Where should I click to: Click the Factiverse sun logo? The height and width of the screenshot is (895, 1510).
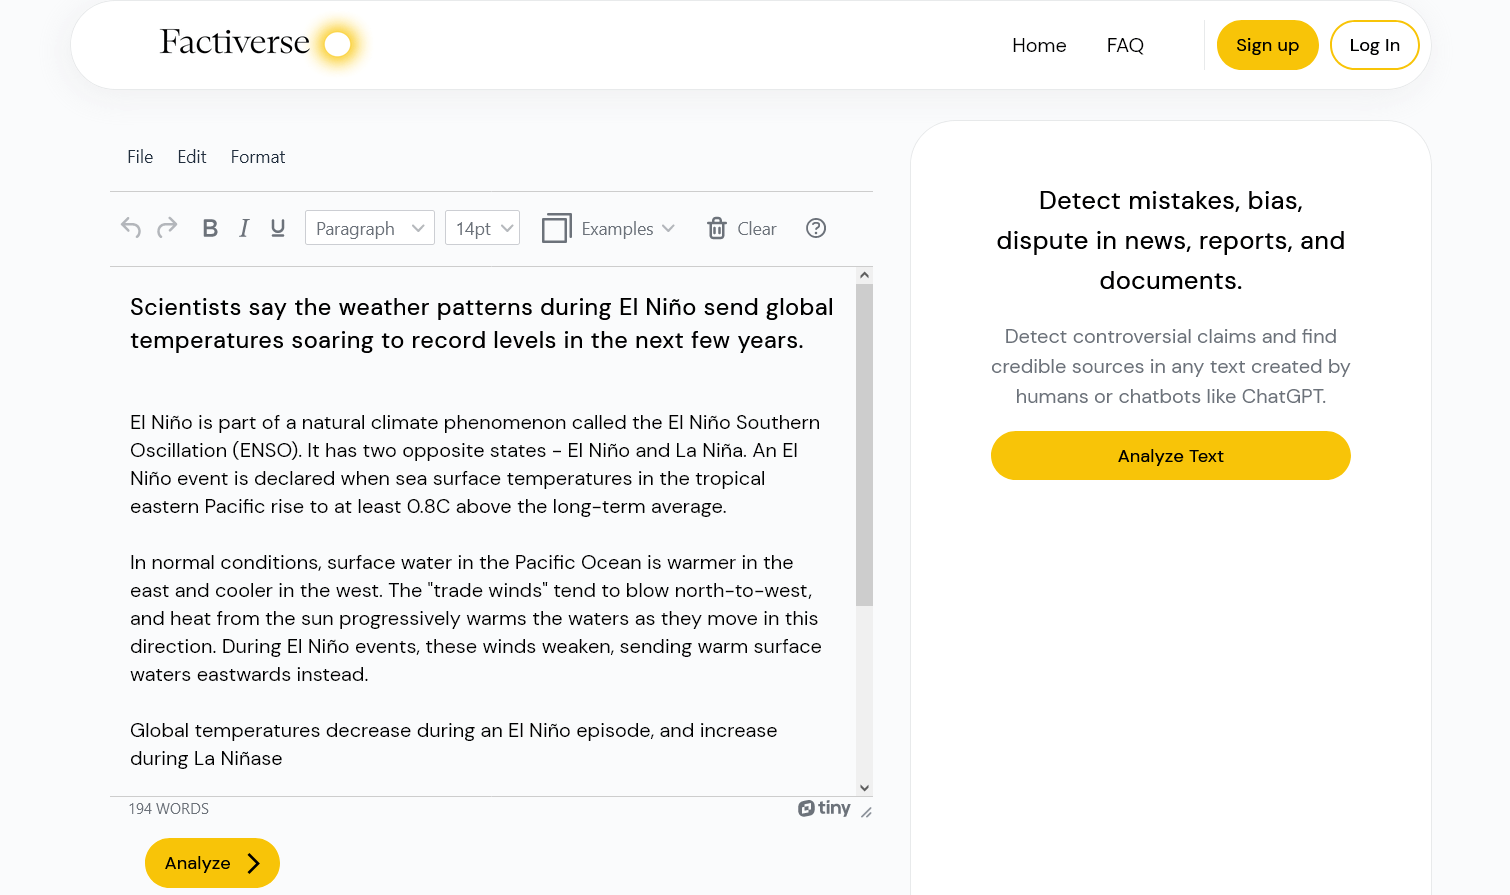point(338,44)
